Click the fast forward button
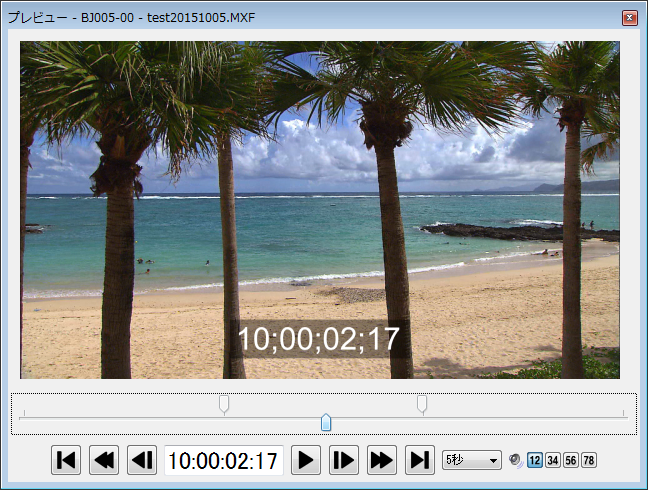This screenshot has height=490, width=648. pos(382,460)
